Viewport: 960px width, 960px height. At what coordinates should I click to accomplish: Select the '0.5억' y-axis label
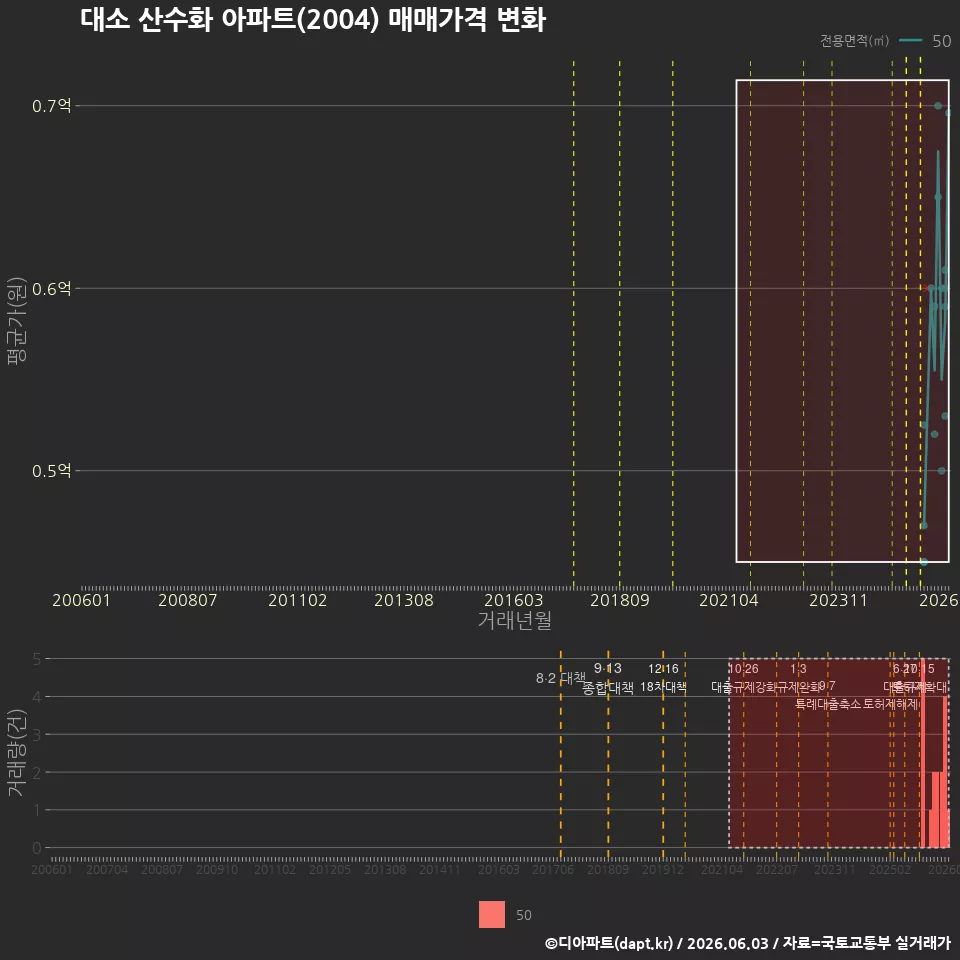pyautogui.click(x=52, y=471)
